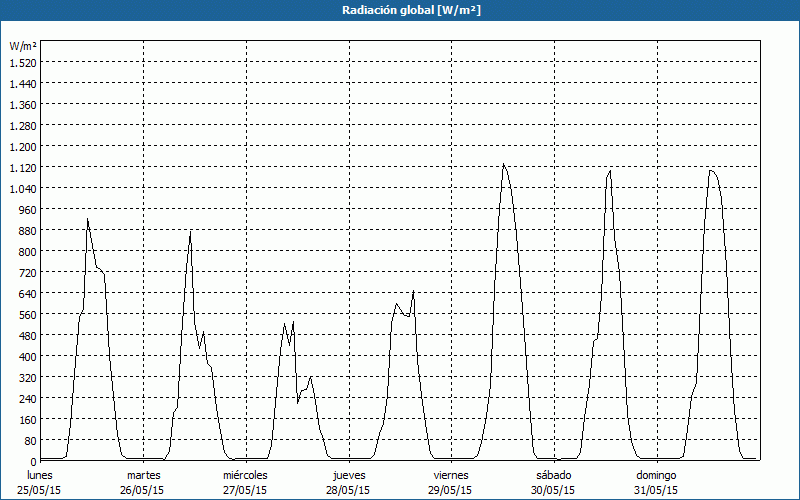Image resolution: width=800 pixels, height=500 pixels.
Task: Click the "jueves" day label
Action: point(348,475)
